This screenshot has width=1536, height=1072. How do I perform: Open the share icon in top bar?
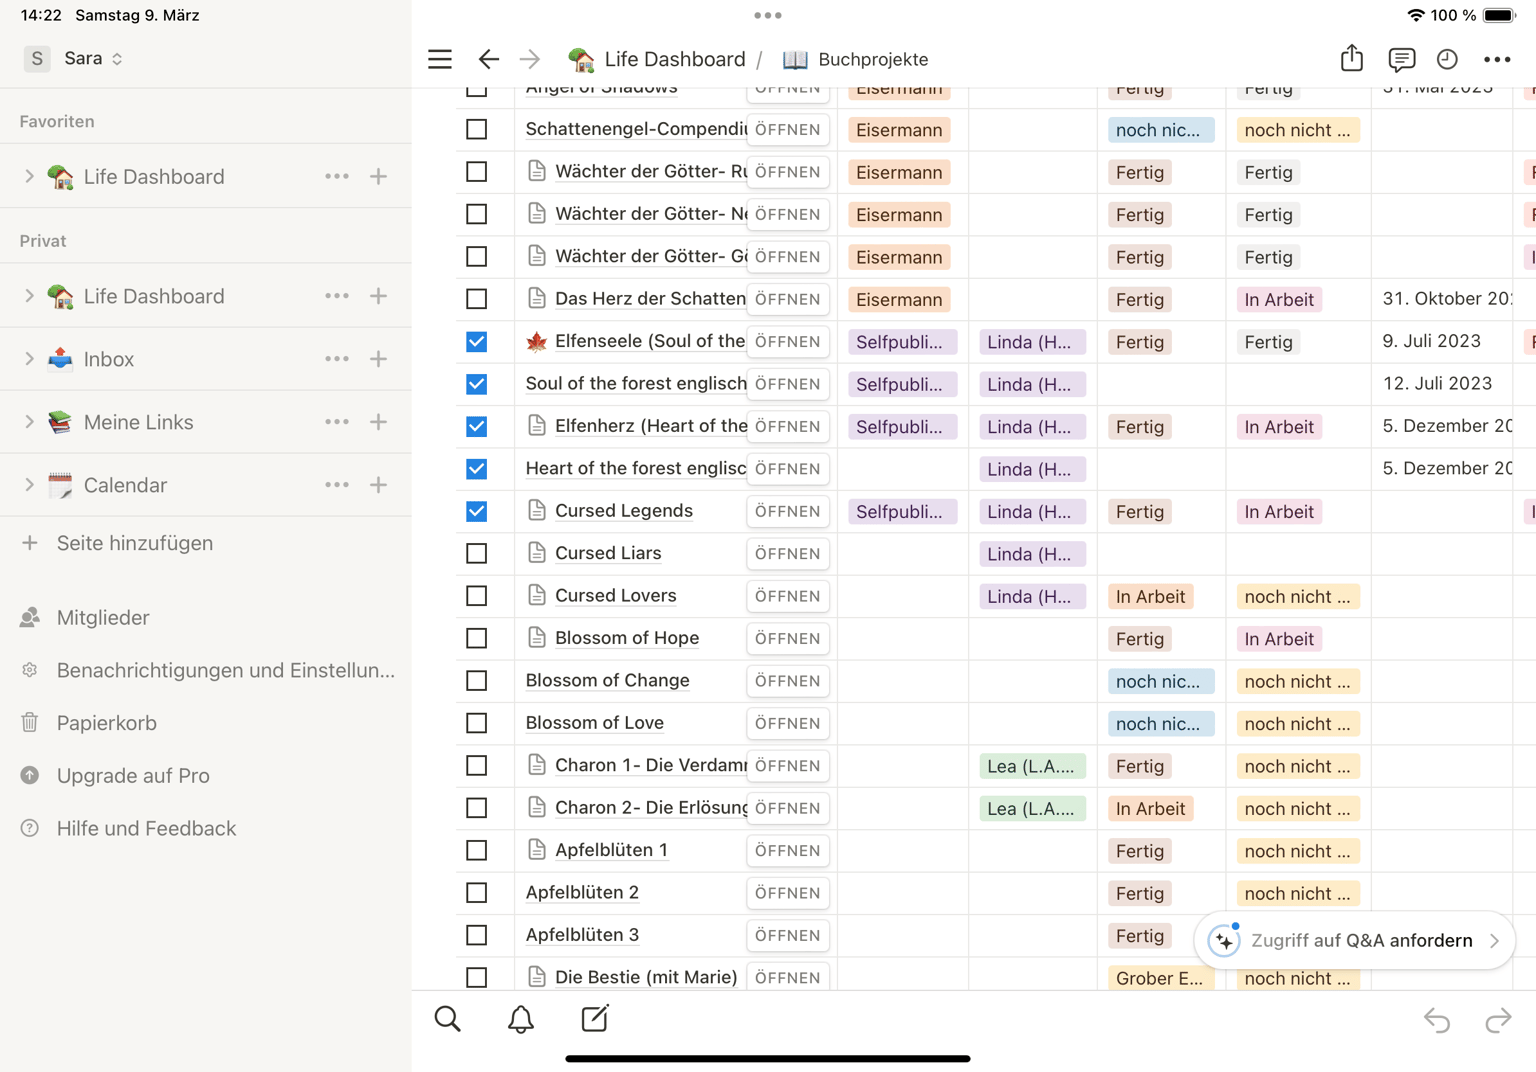1351,58
